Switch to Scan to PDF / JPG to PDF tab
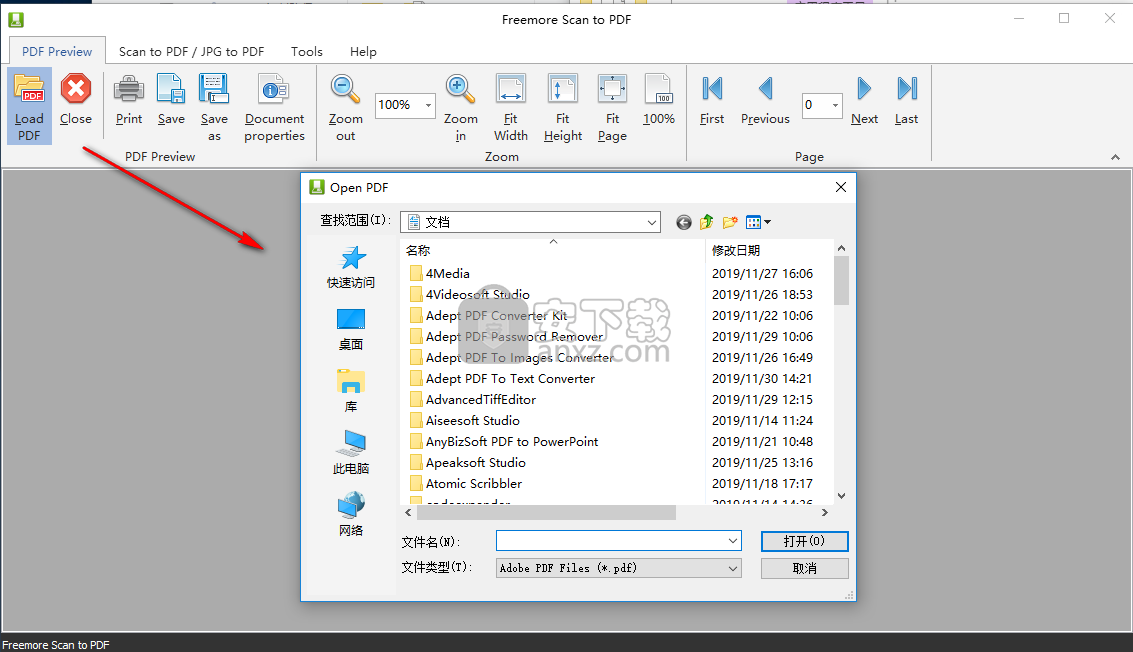 tap(191, 51)
